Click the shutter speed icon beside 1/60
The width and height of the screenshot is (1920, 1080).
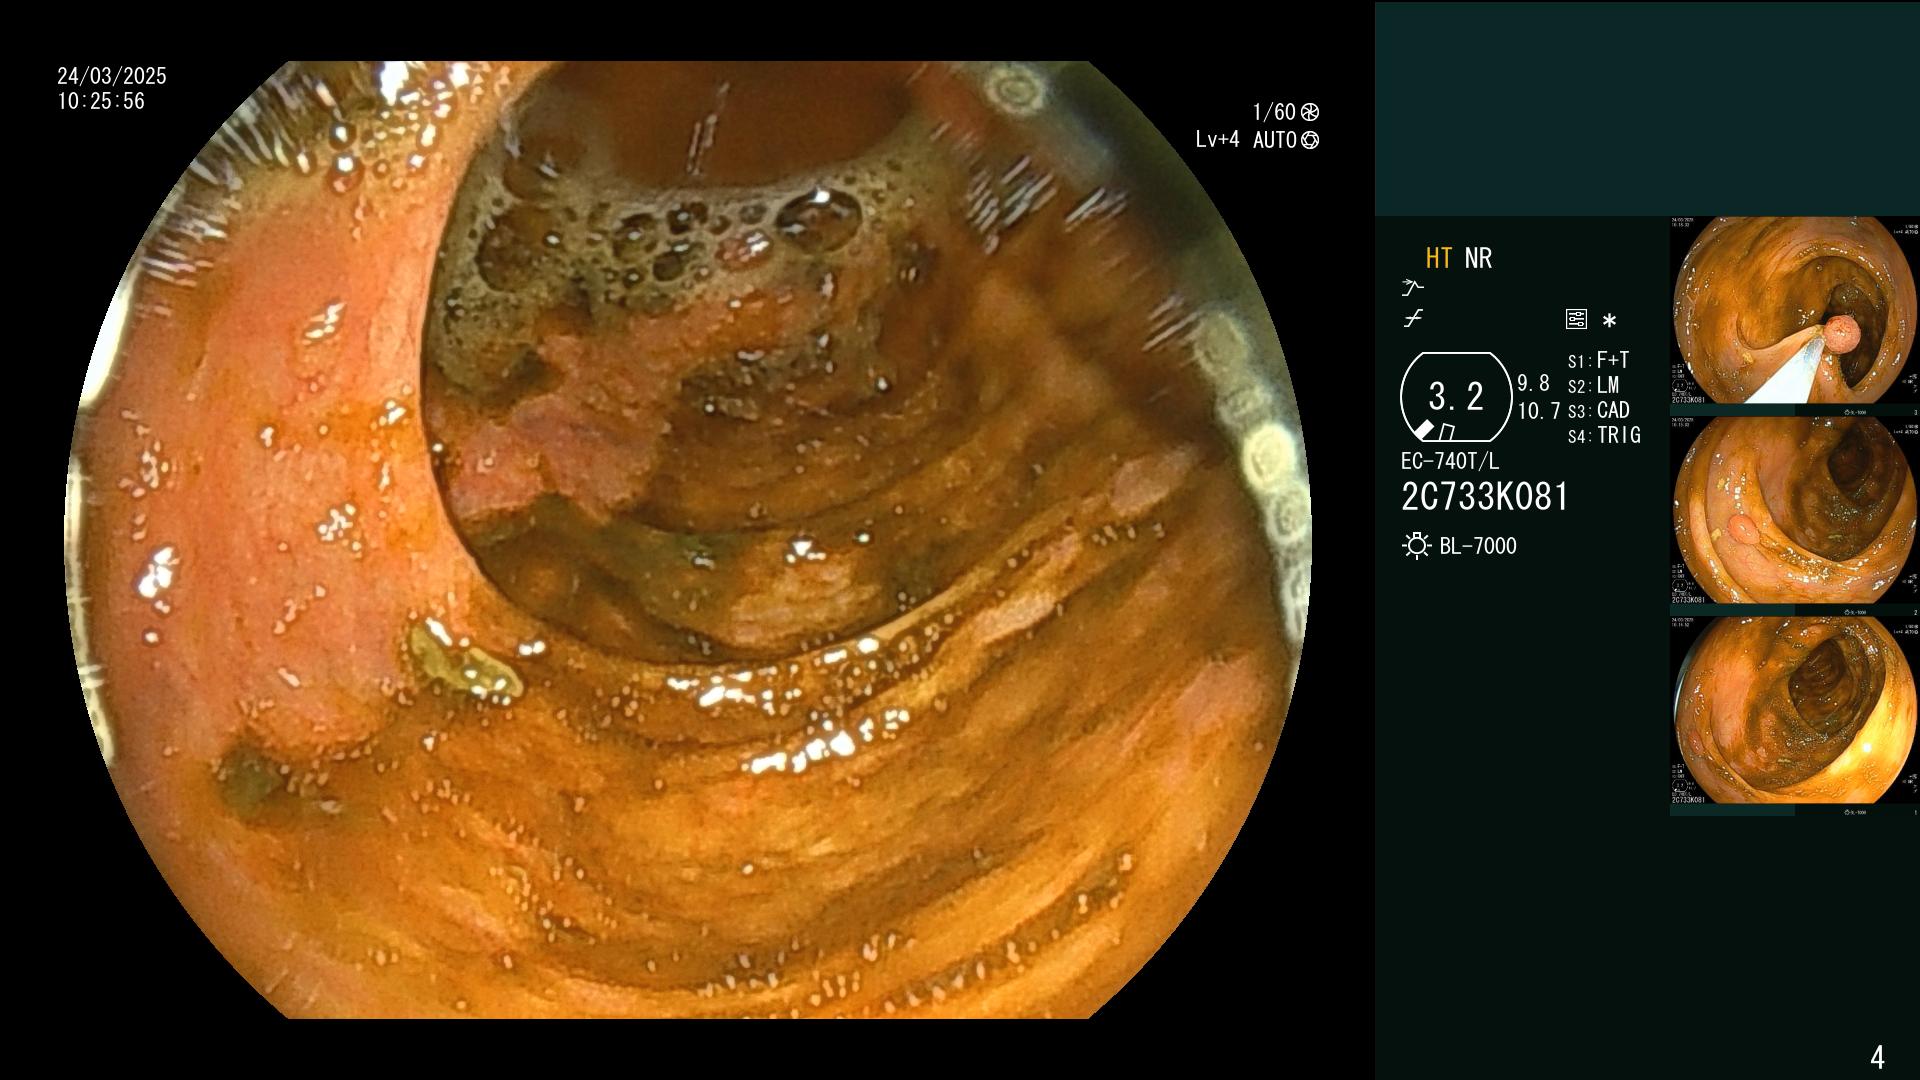(1310, 112)
